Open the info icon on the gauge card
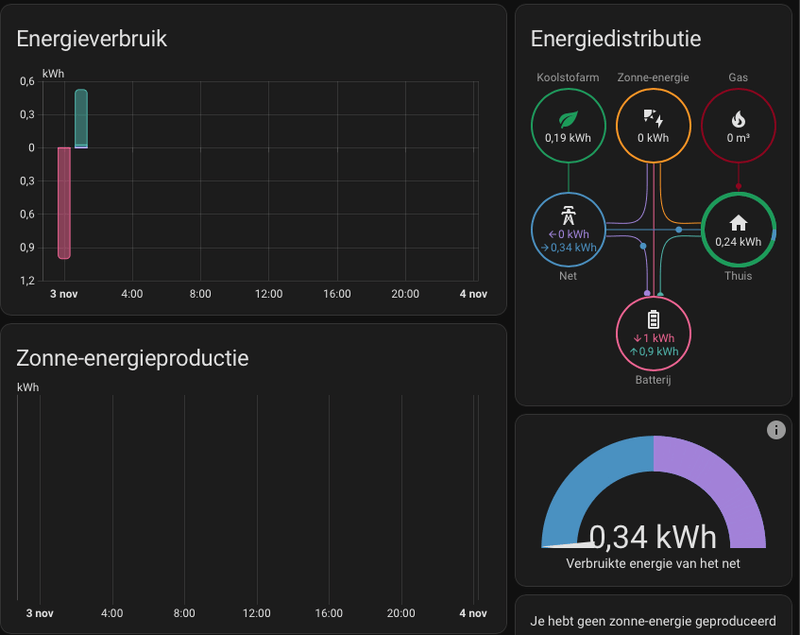800x635 pixels. pyautogui.click(x=776, y=430)
